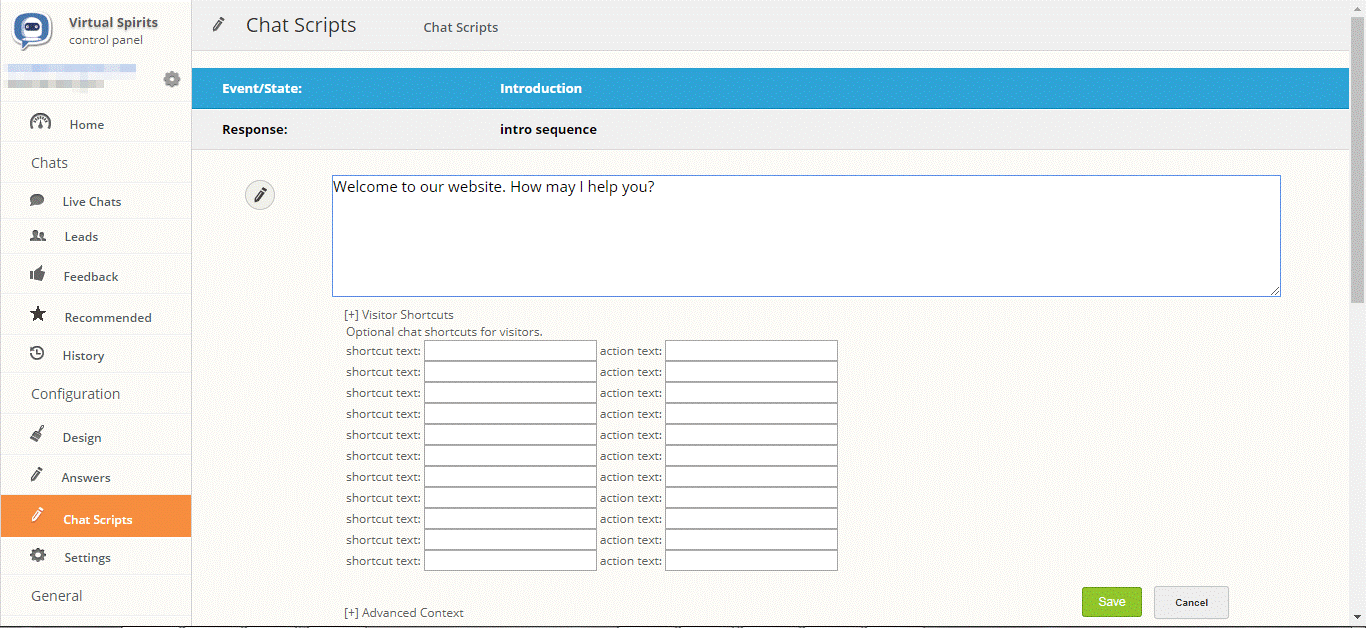Image resolution: width=1366 pixels, height=628 pixels.
Task: Click the first shortcut text field
Action: point(510,350)
